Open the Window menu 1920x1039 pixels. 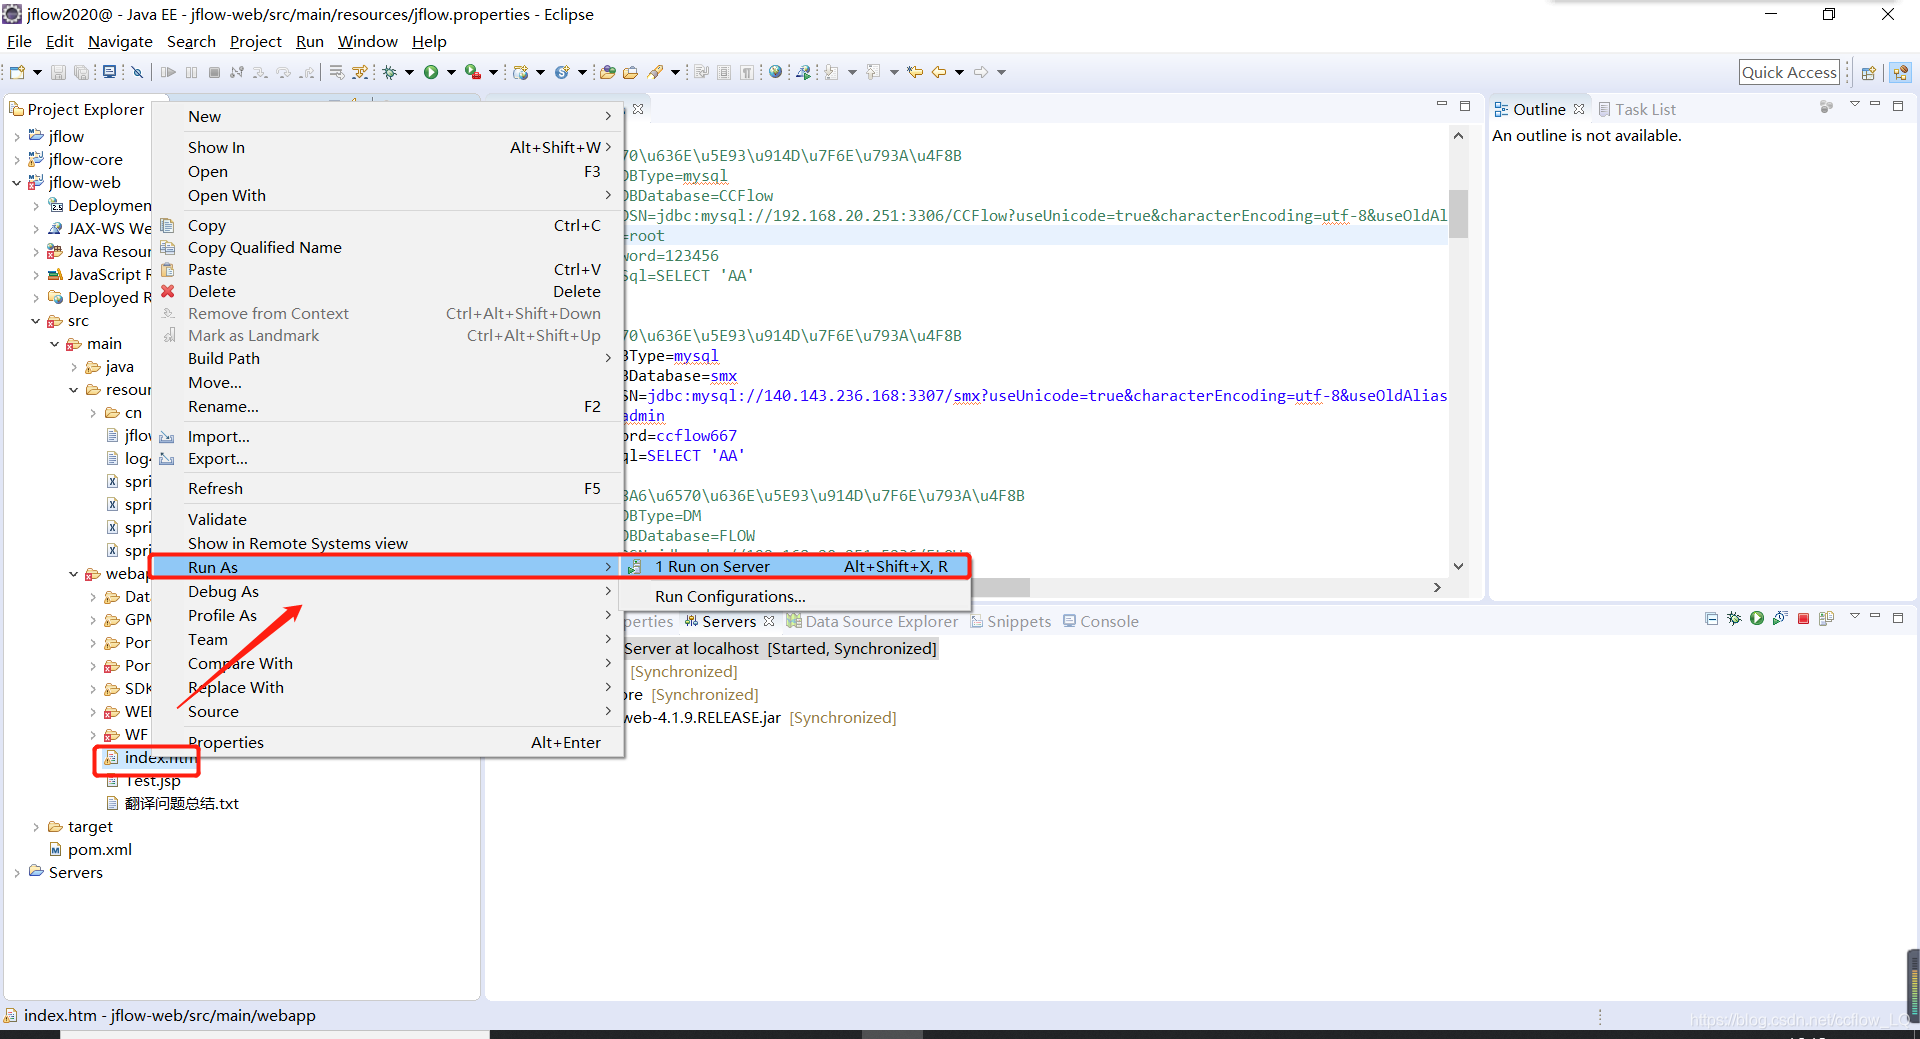tap(367, 41)
